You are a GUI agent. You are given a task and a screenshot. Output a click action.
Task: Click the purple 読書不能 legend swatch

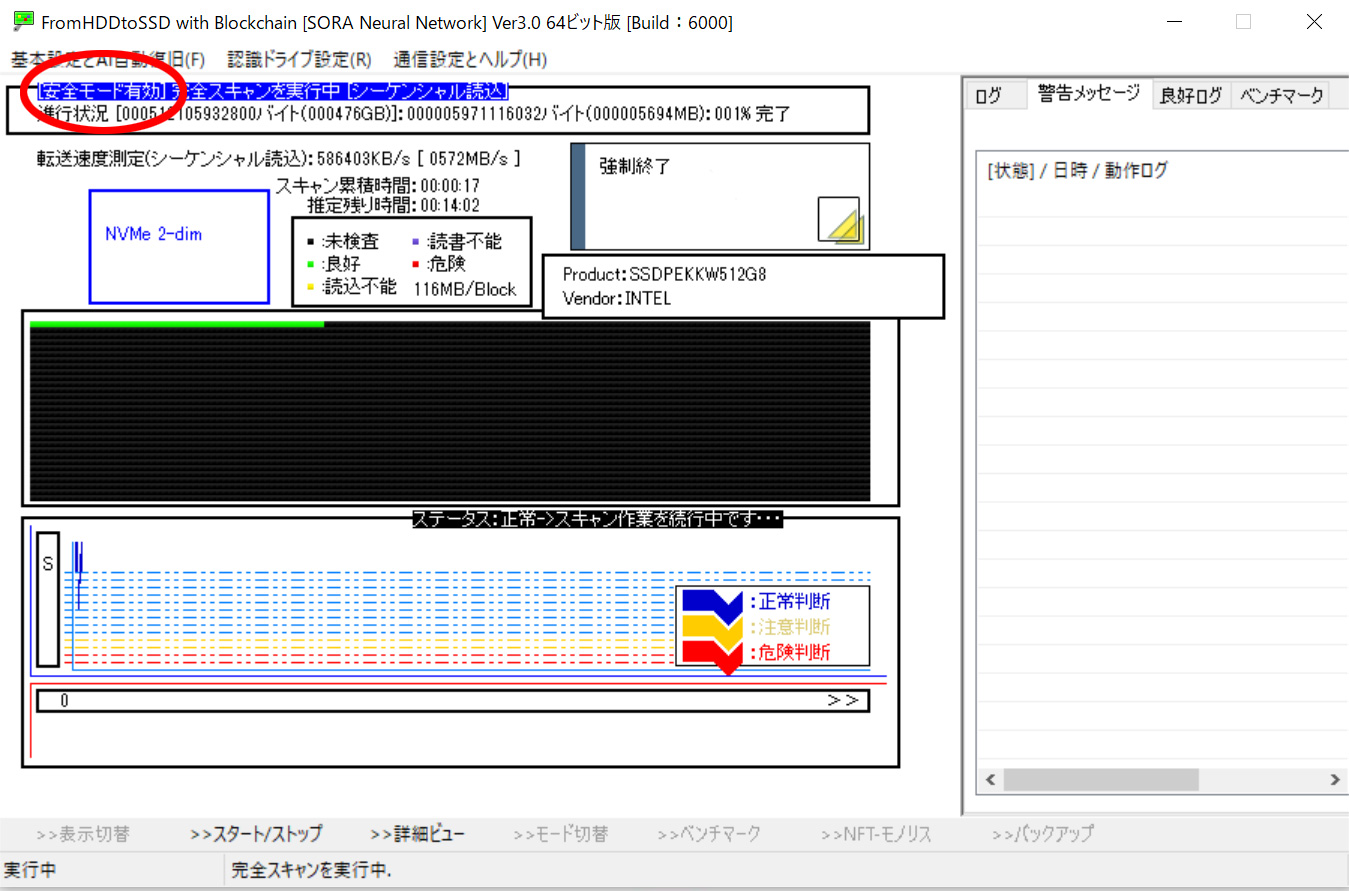[x=416, y=242]
